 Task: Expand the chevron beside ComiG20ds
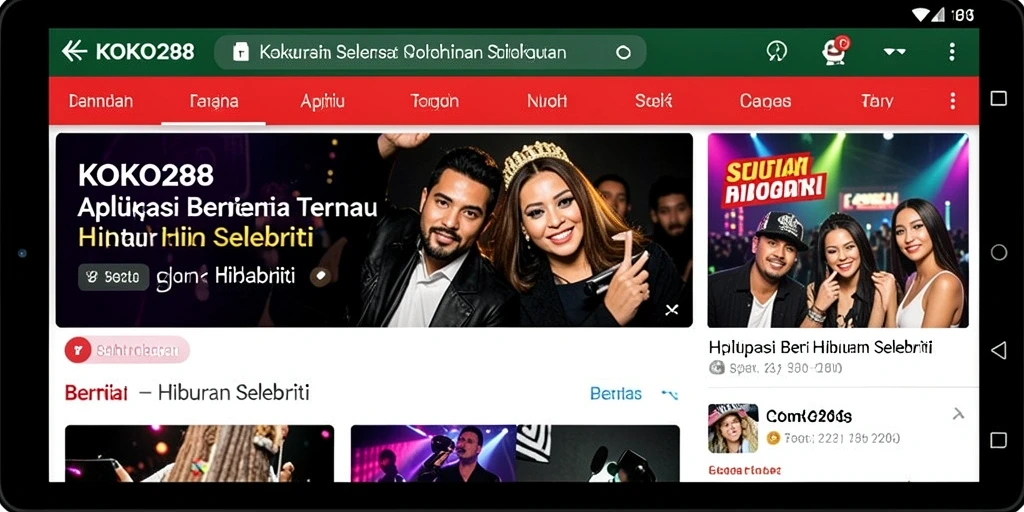(958, 413)
